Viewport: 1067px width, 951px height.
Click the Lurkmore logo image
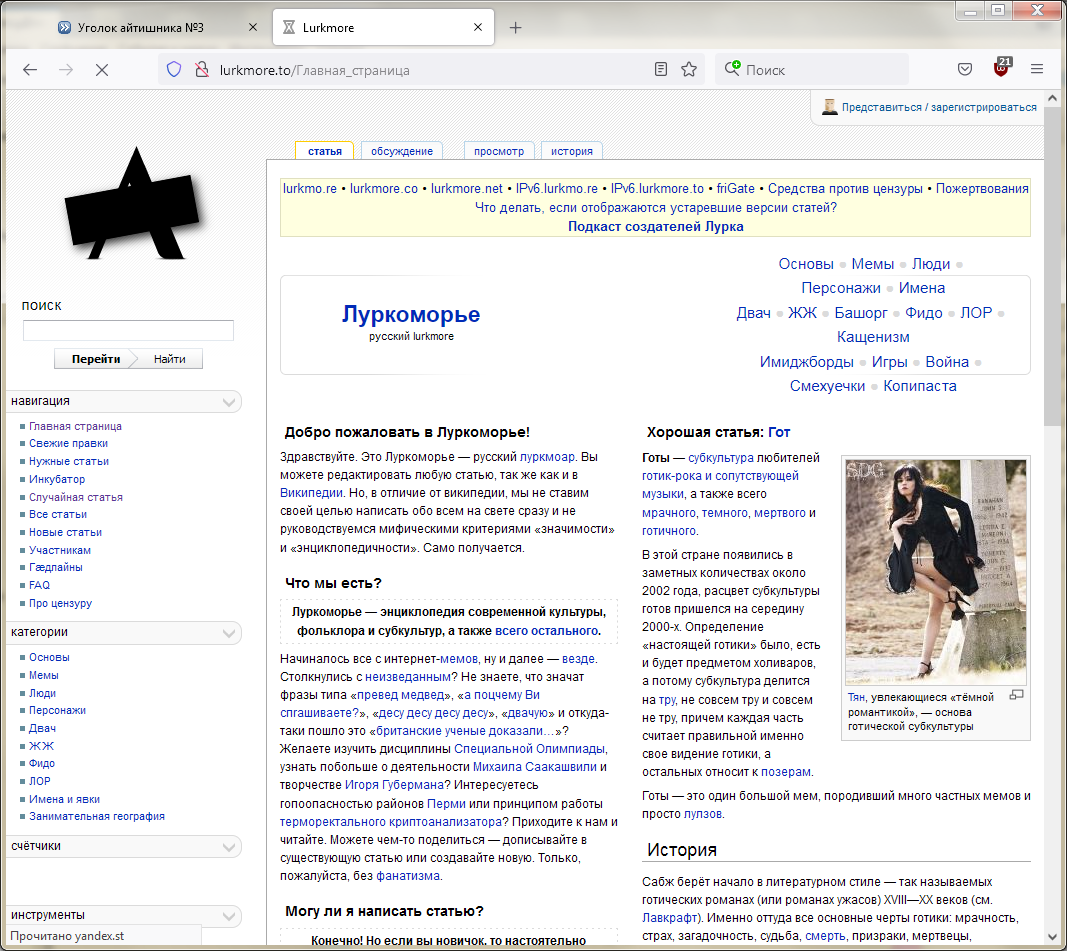click(133, 203)
